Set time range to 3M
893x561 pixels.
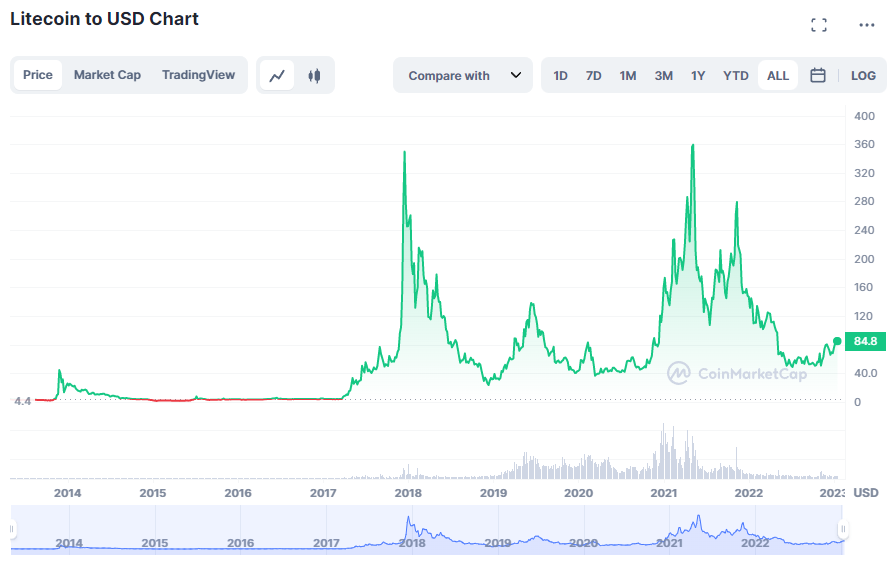tap(663, 76)
